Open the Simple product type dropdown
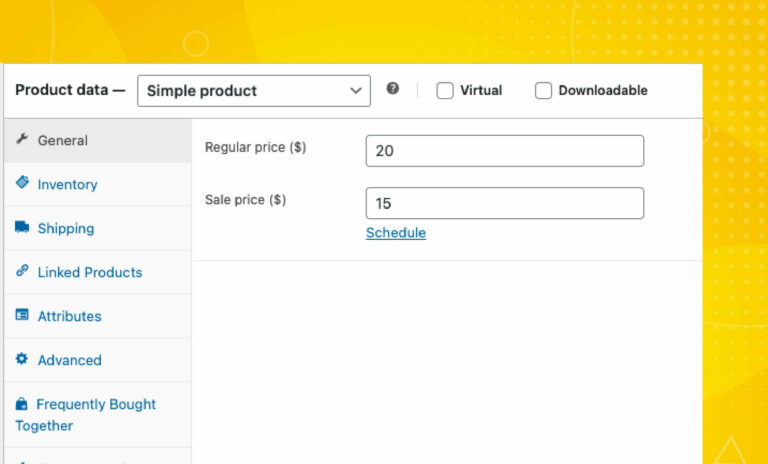 (x=253, y=91)
